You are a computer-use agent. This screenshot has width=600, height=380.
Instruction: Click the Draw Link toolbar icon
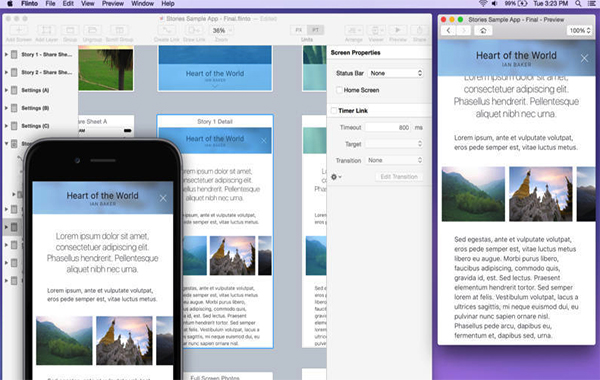(194, 30)
